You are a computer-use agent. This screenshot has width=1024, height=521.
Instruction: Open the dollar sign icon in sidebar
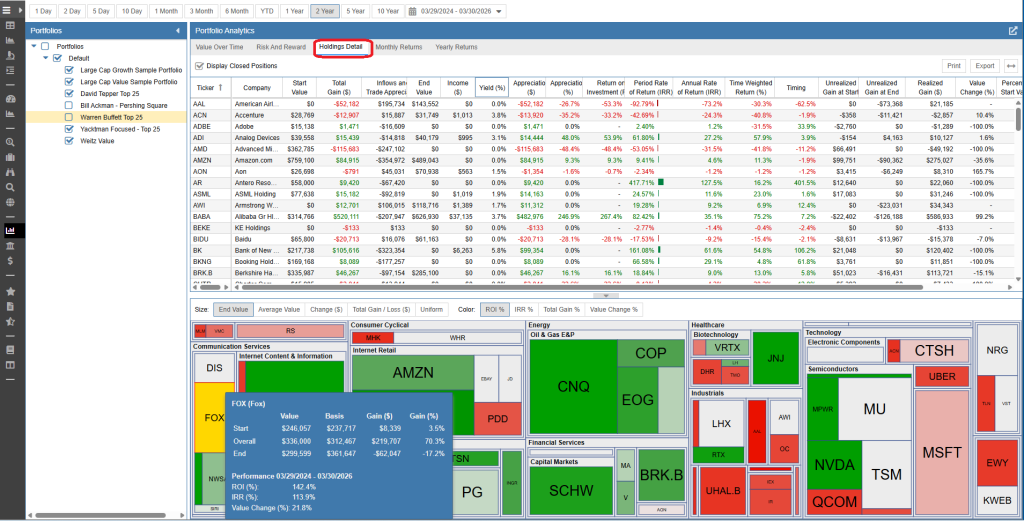10,261
